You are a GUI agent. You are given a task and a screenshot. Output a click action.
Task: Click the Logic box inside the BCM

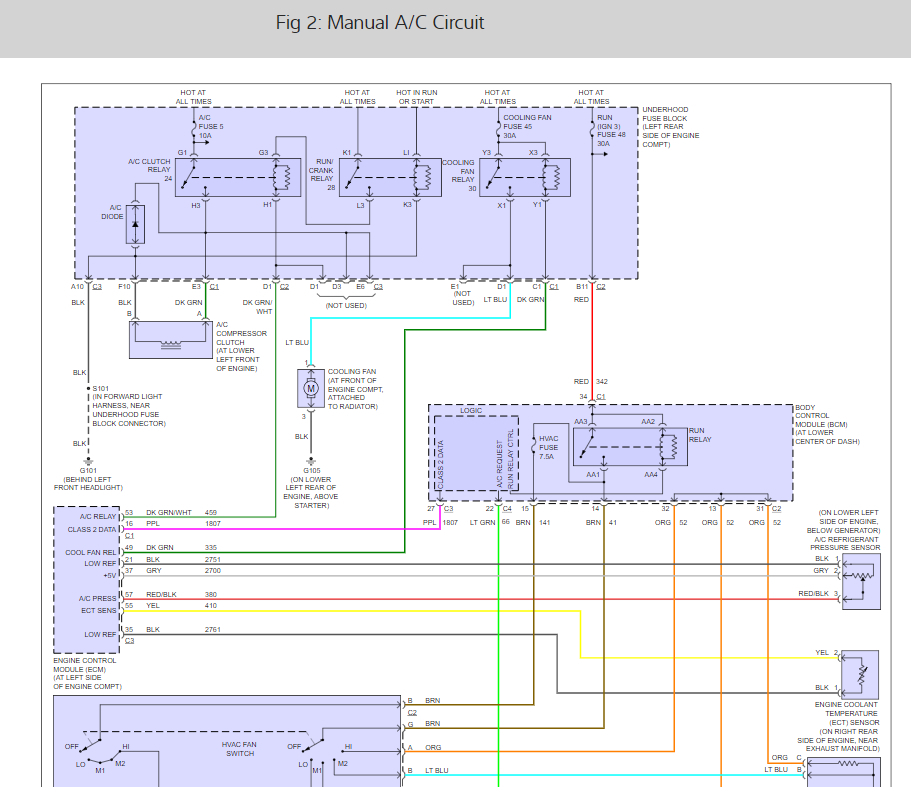tap(476, 453)
